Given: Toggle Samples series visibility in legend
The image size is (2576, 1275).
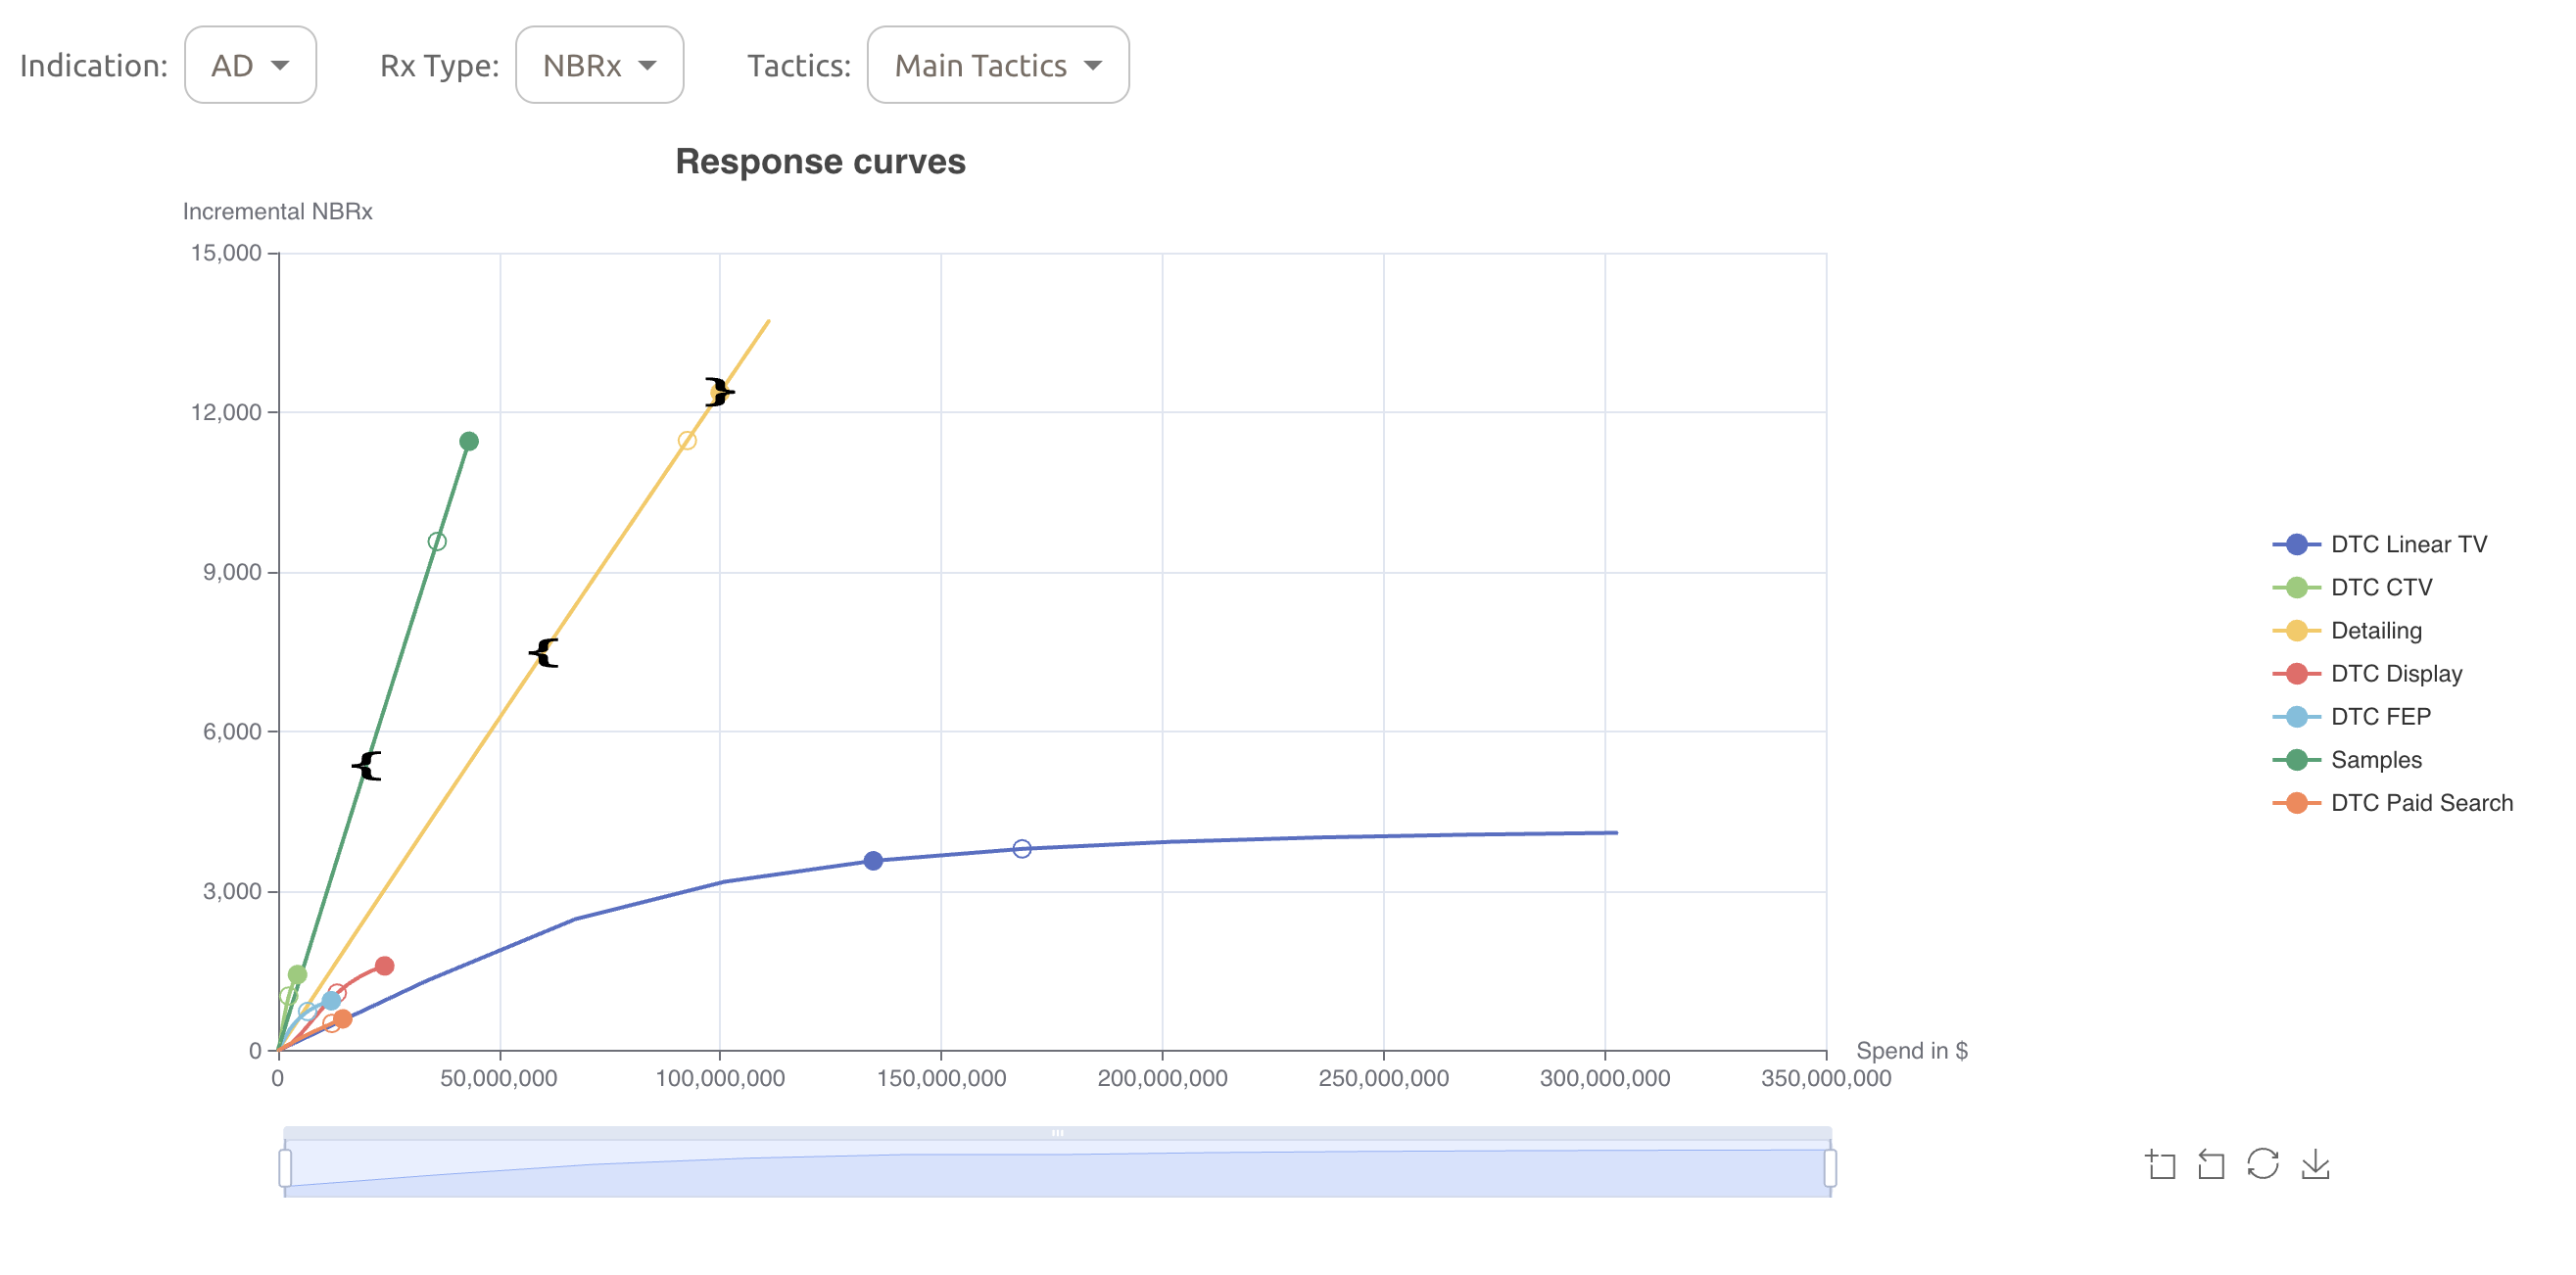Looking at the screenshot, I should click(x=2375, y=760).
